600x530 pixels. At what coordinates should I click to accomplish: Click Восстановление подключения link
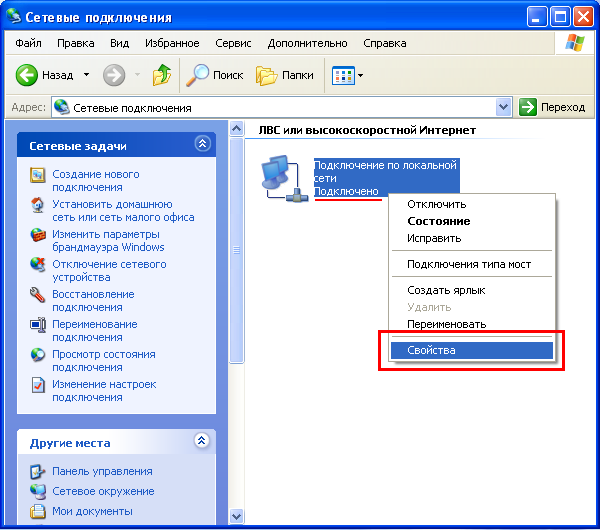93,301
